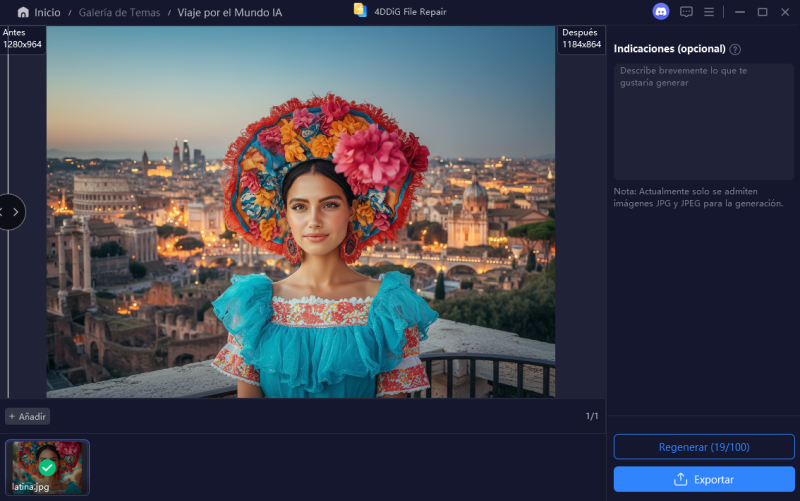Image resolution: width=800 pixels, height=501 pixels.
Task: Click the before/after comparison slider handle
Action: click(x=11, y=212)
